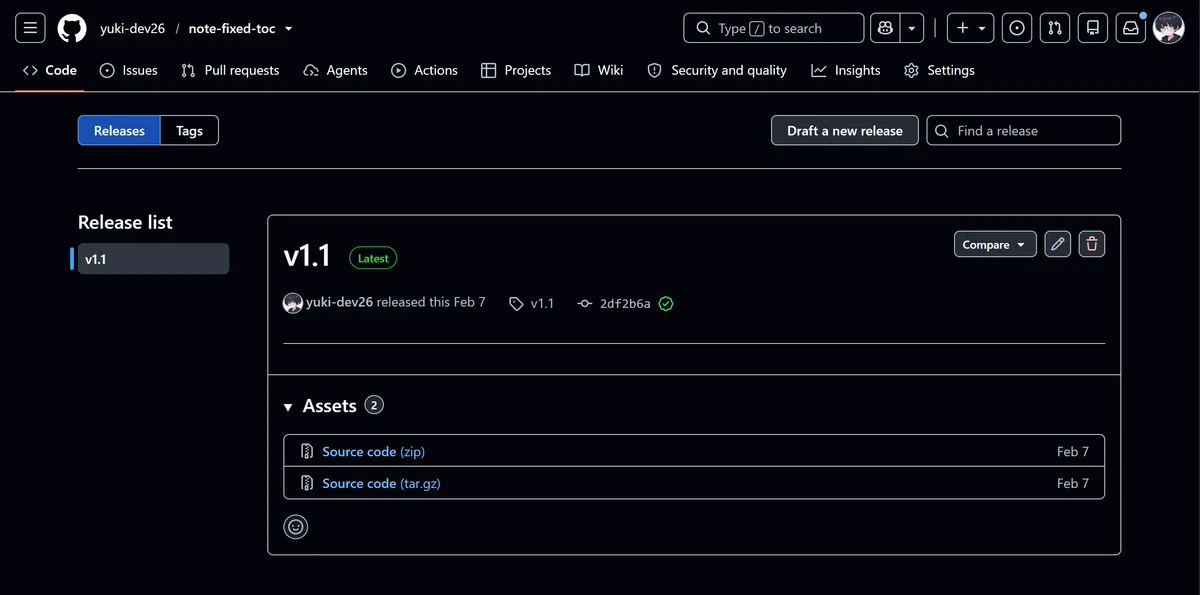Switch to the Wiki tab
Screen dimensions: 1200x595
pyautogui.click(x=599, y=70)
